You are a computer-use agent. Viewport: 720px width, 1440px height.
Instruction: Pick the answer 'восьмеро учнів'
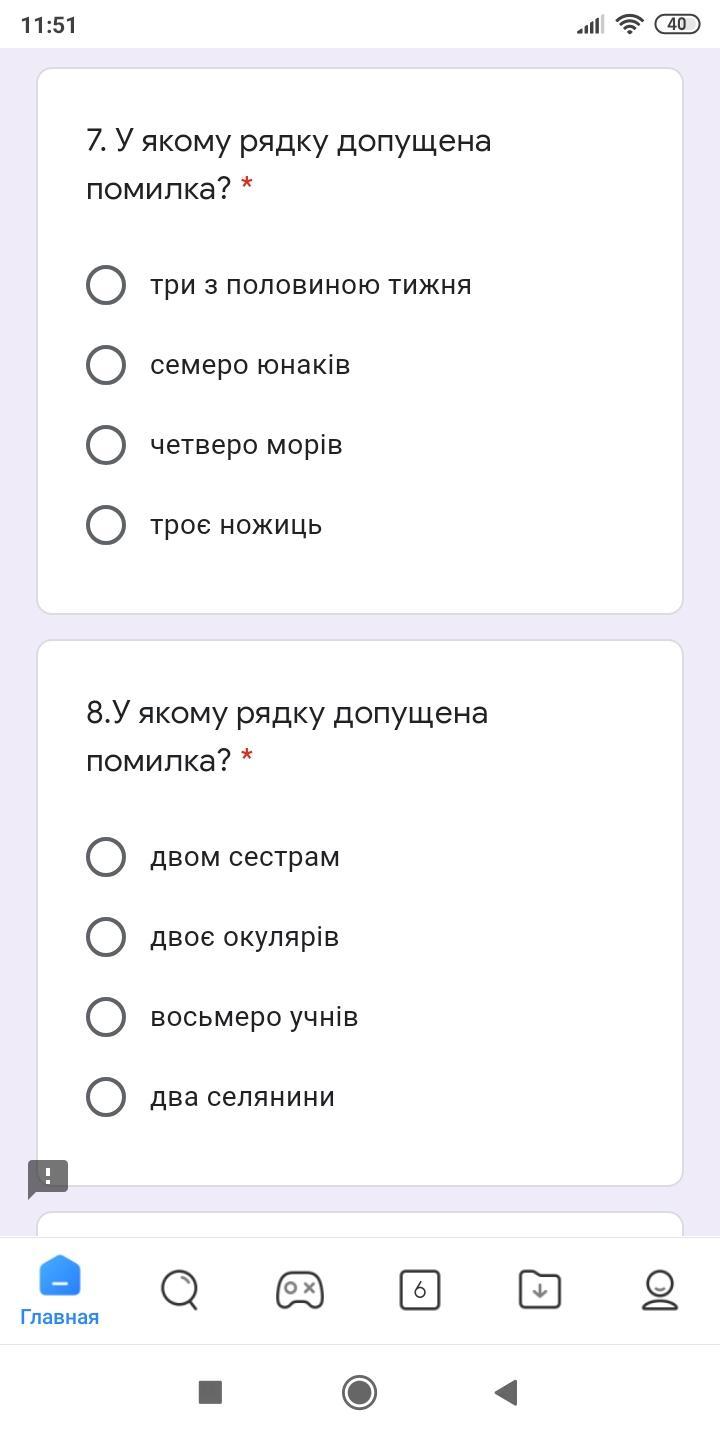[x=106, y=1017]
